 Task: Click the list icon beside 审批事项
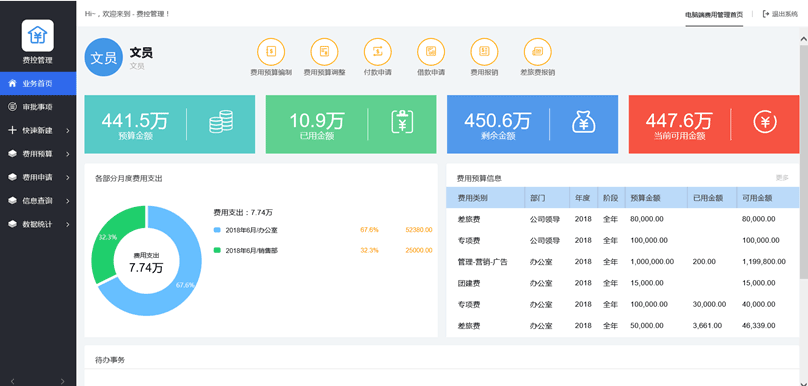[12, 107]
